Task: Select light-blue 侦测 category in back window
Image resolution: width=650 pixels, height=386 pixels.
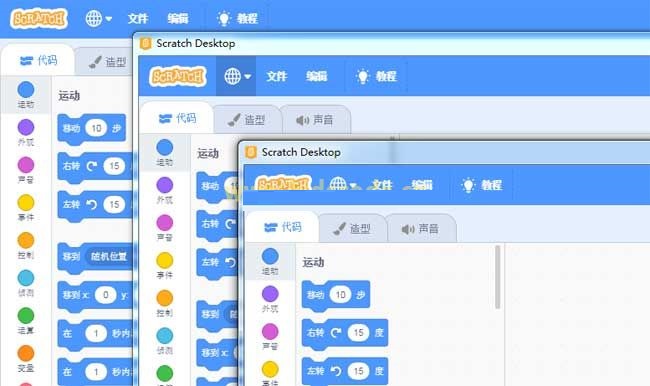Action: pos(26,283)
